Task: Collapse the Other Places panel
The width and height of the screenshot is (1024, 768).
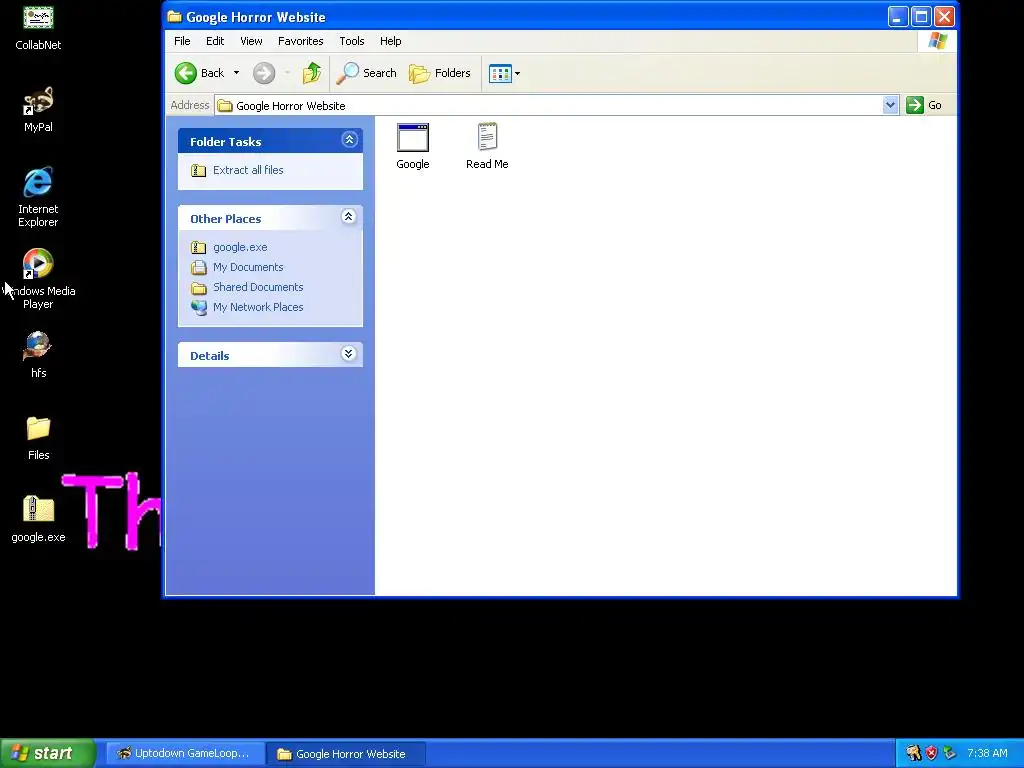Action: click(x=349, y=217)
